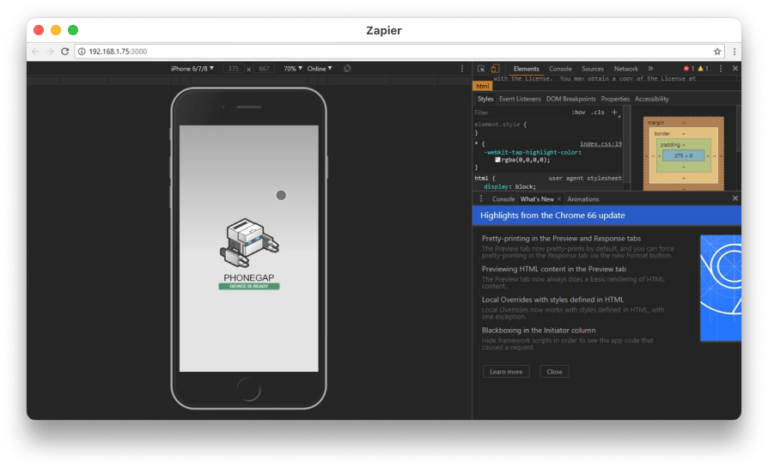
Task: Close the bottom drawer panel
Action: point(735,198)
